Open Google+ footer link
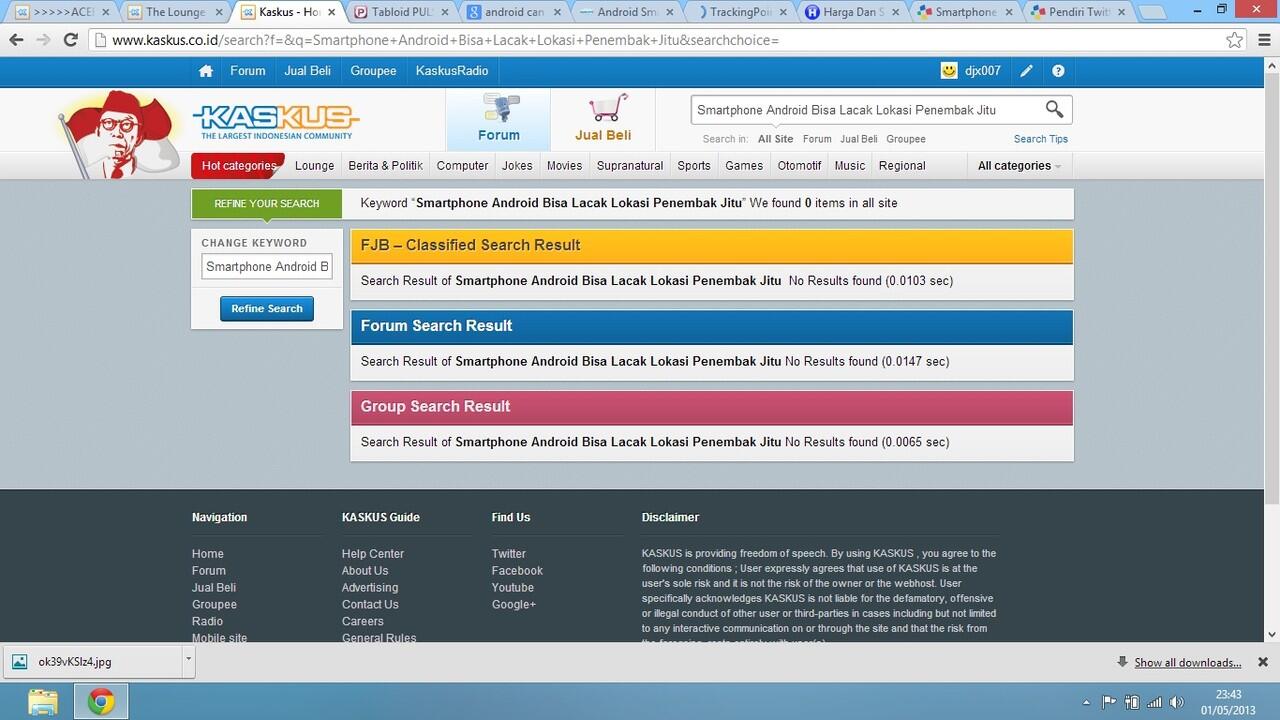Image resolution: width=1280 pixels, height=720 pixels. (513, 605)
